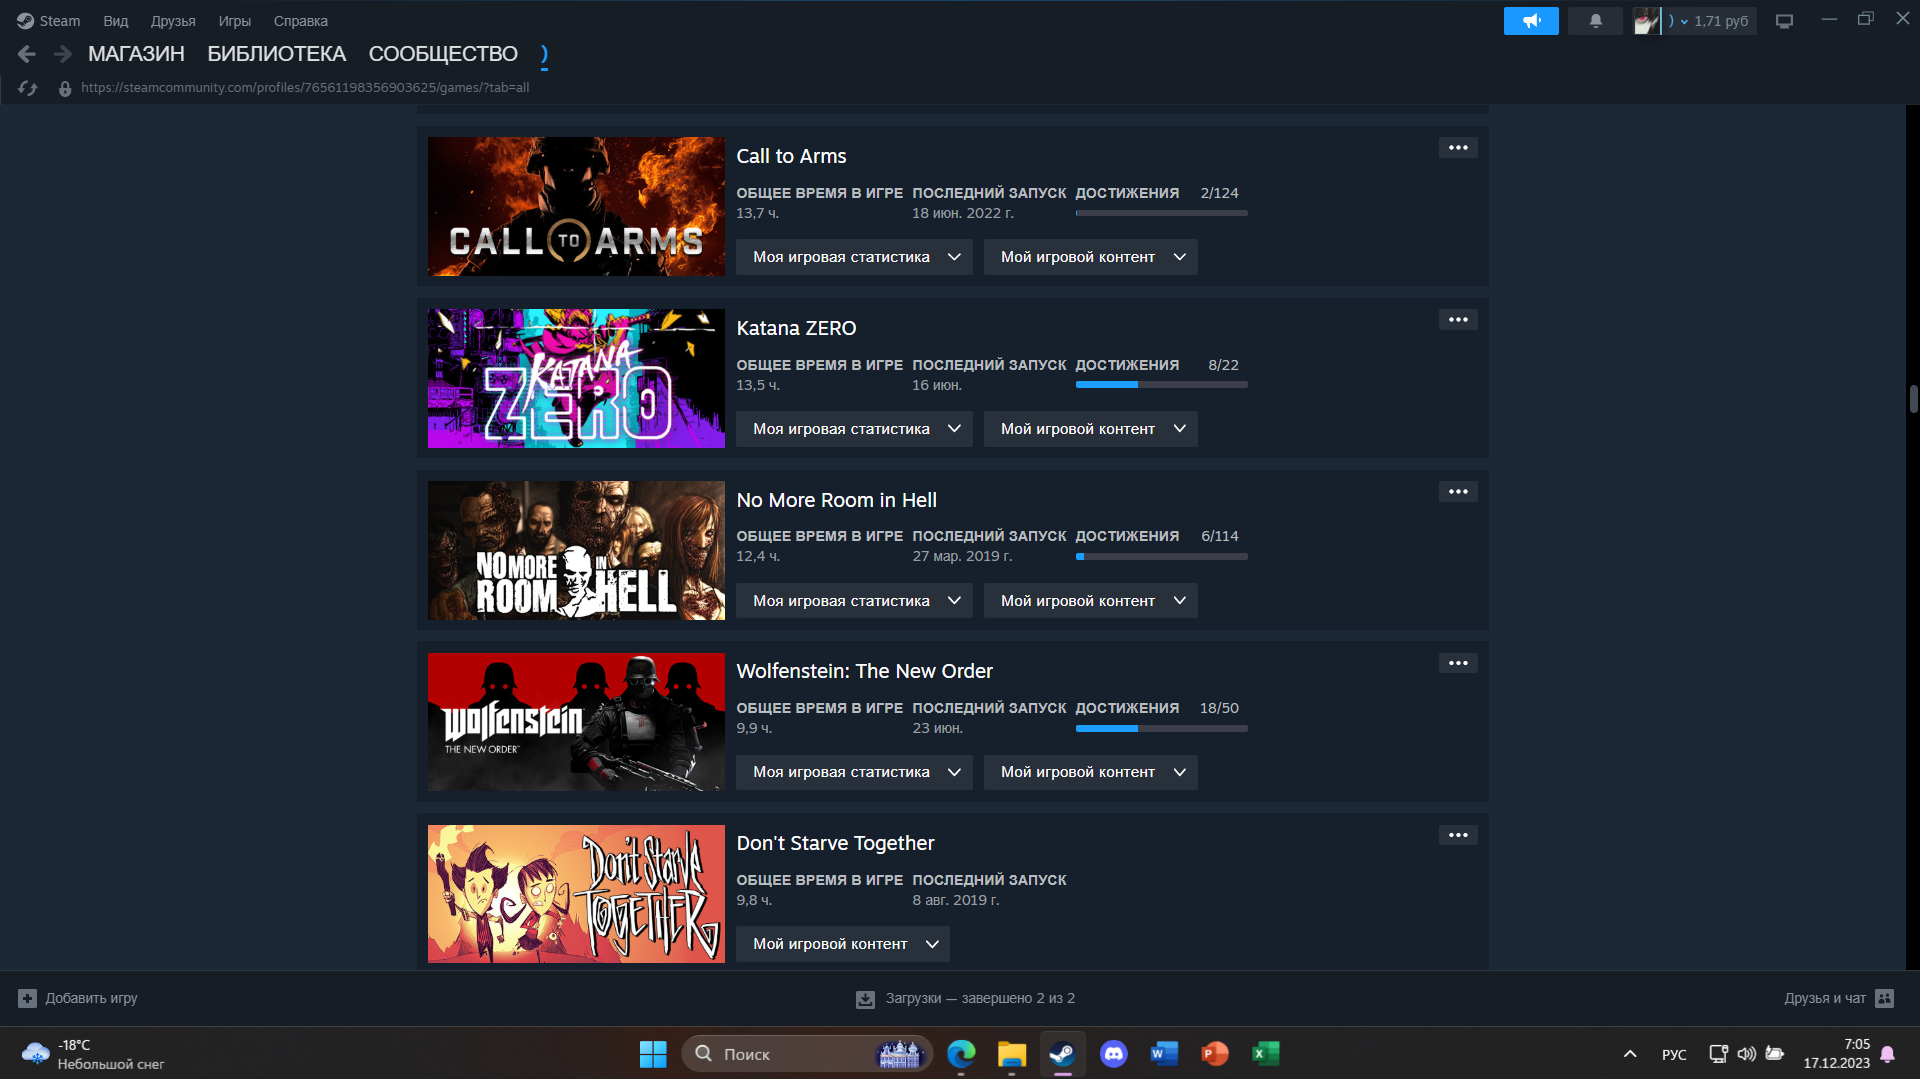Click the Don't Starve Together cover thumbnail
Screen dimensions: 1920x1079
pyautogui.click(x=576, y=894)
